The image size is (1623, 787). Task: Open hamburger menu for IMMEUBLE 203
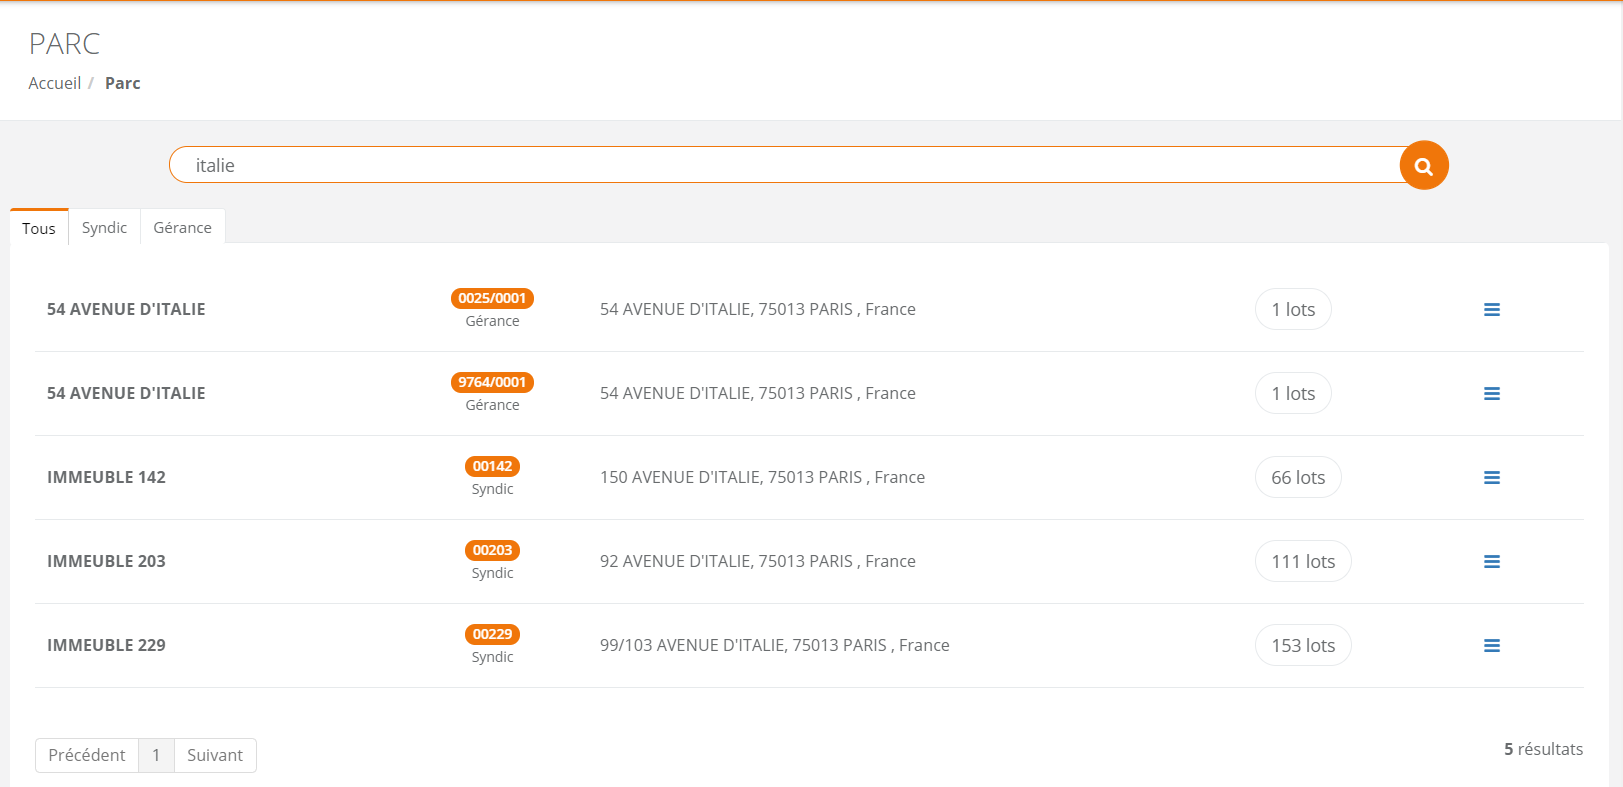[x=1492, y=562]
